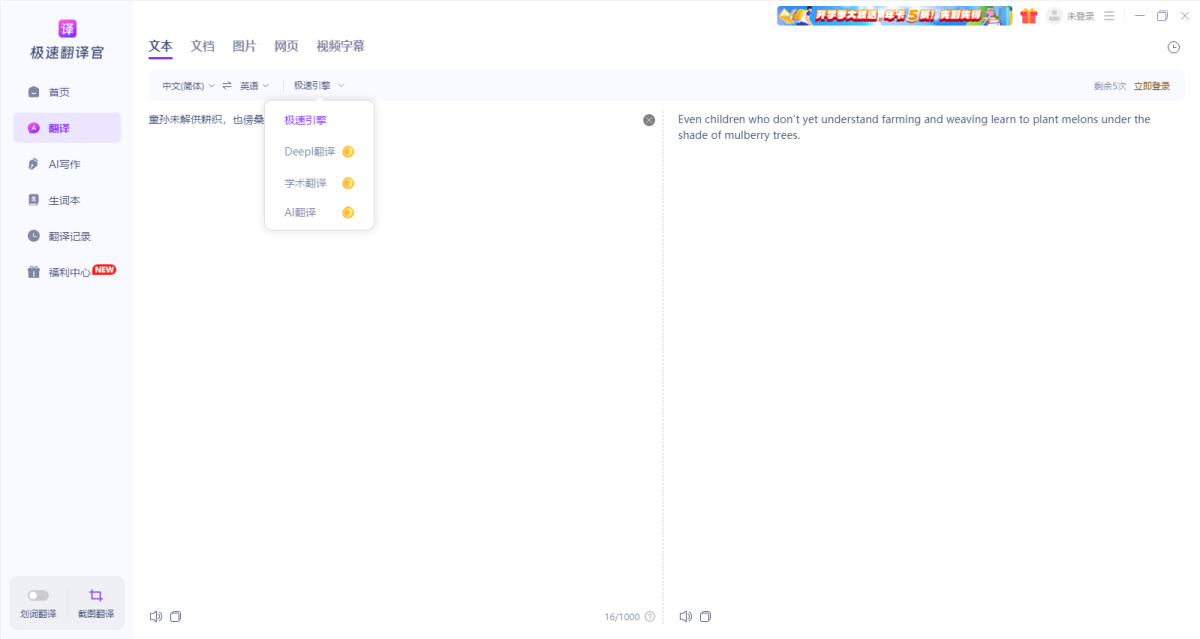Viewport: 1200px width, 639px height.
Task: Switch to the 文档 tab
Action: (x=202, y=46)
